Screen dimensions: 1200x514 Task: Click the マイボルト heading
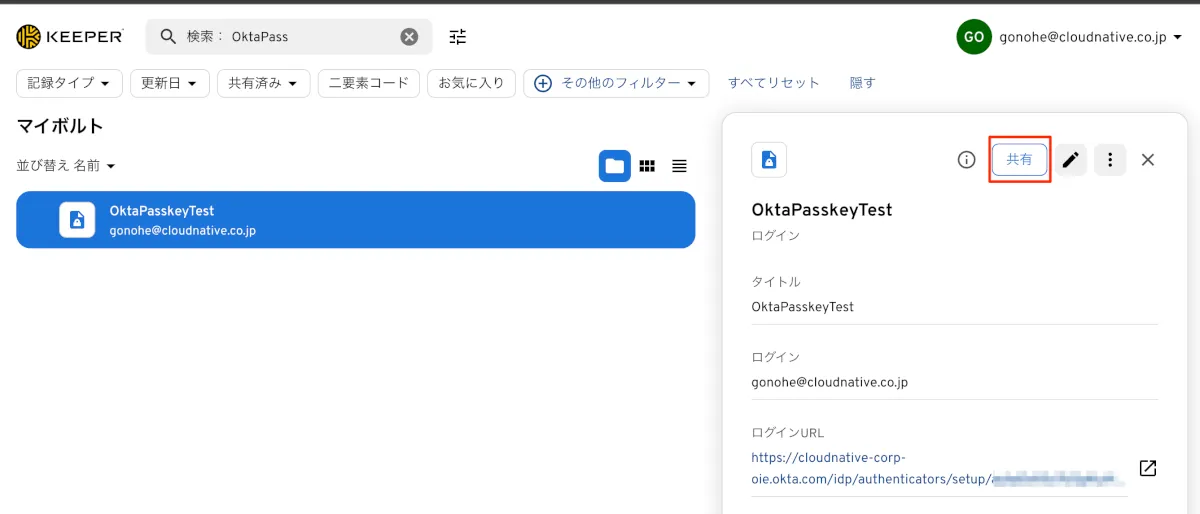click(60, 126)
